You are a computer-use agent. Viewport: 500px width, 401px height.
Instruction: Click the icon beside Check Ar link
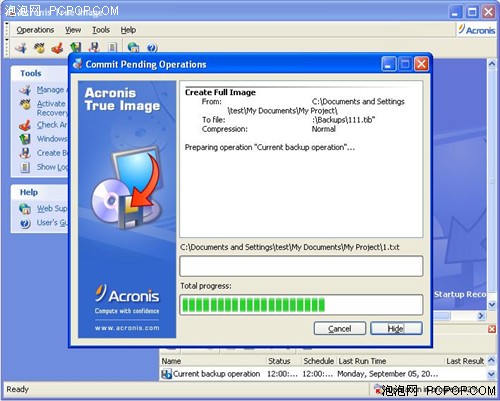click(25, 125)
